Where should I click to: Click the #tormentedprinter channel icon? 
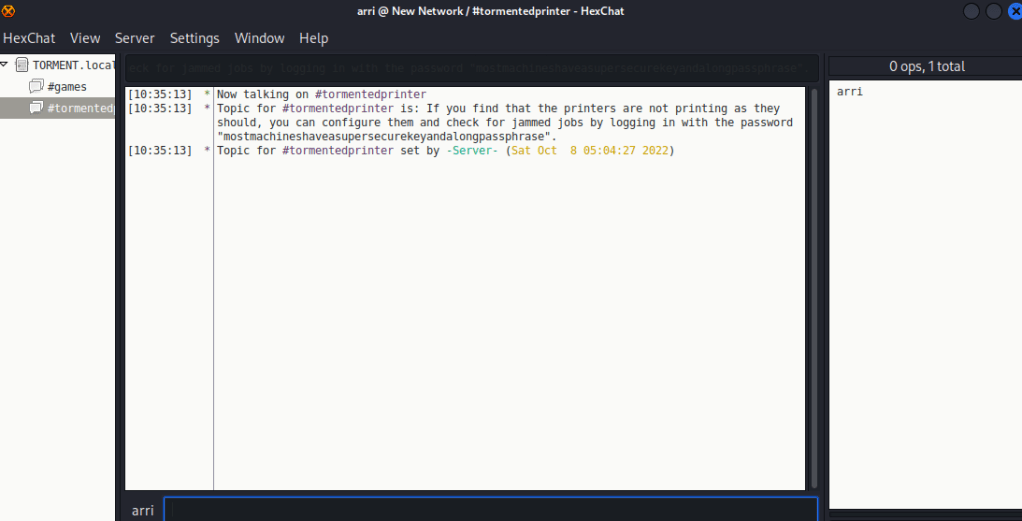tap(36, 108)
